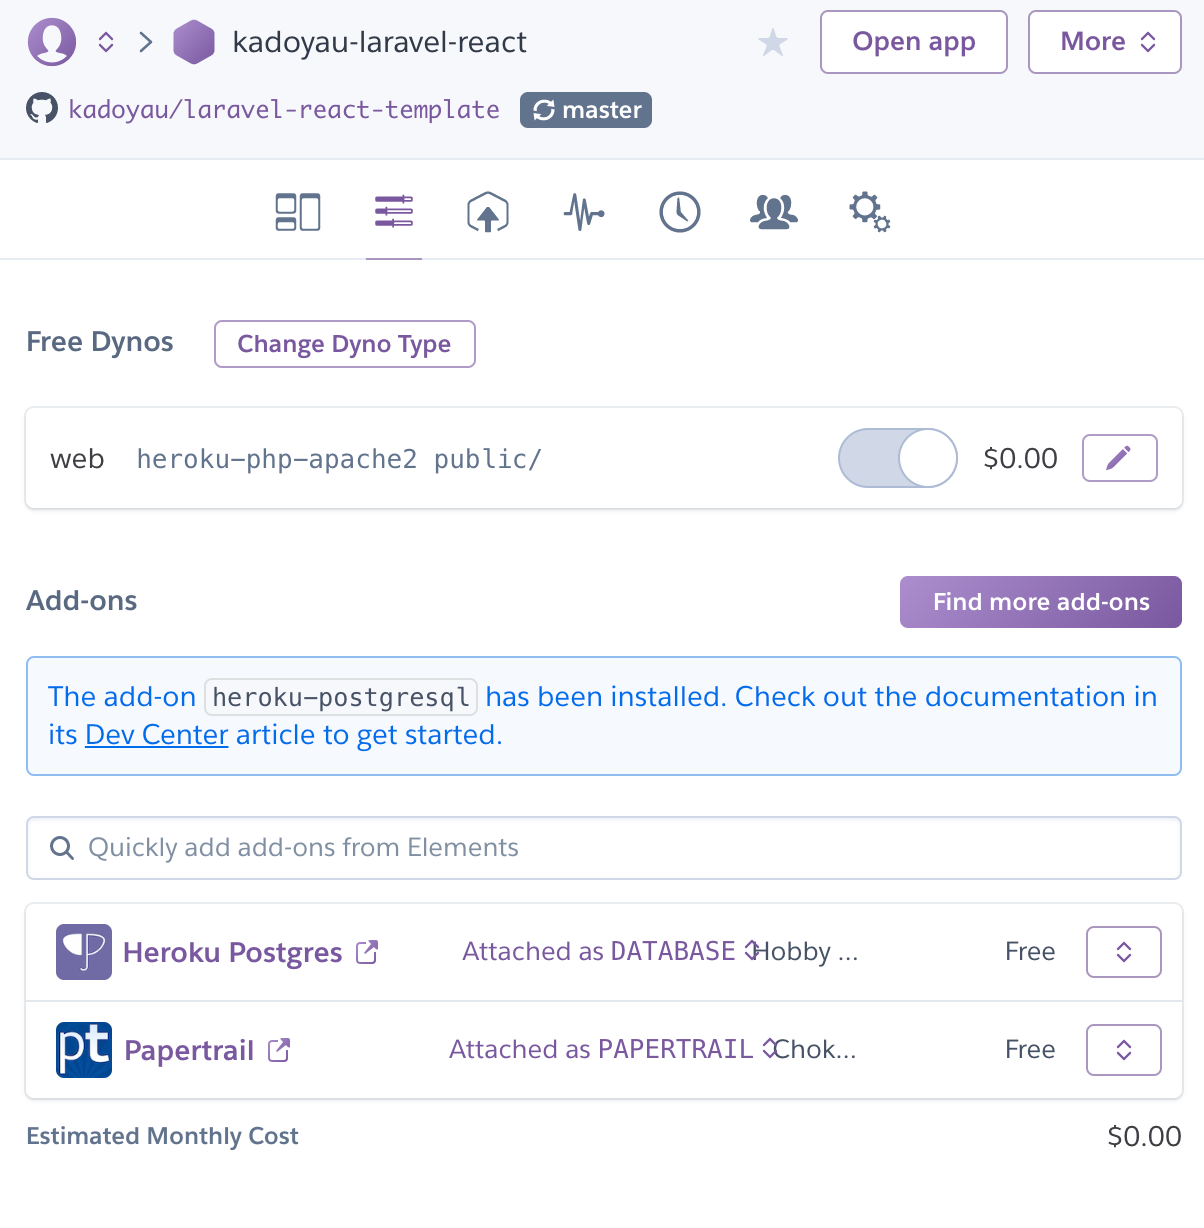Expand the More dropdown menu
The image size is (1204, 1228).
[x=1104, y=42]
